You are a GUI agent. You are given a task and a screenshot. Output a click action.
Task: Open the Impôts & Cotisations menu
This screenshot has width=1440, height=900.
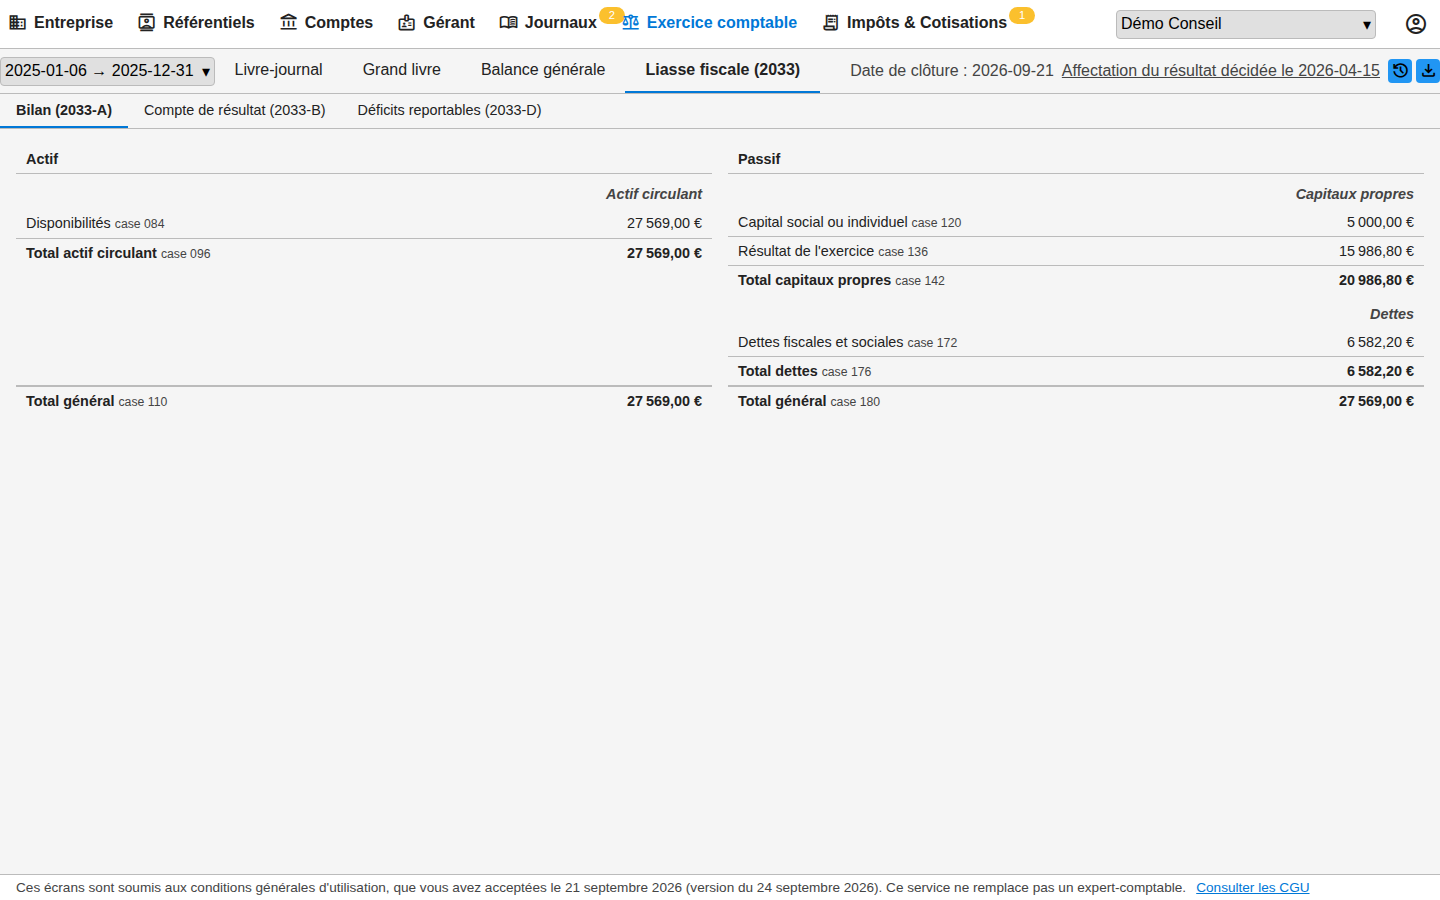(914, 22)
